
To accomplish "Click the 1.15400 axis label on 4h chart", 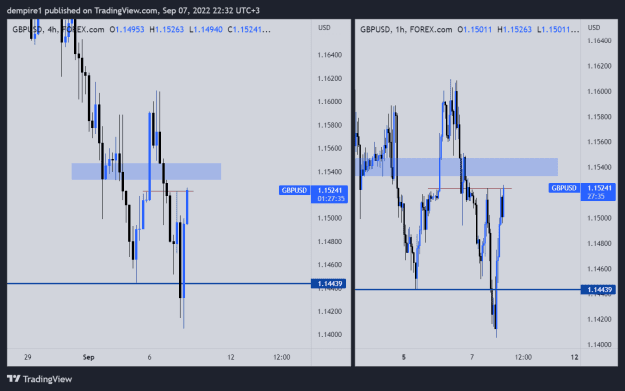I will [x=330, y=172].
